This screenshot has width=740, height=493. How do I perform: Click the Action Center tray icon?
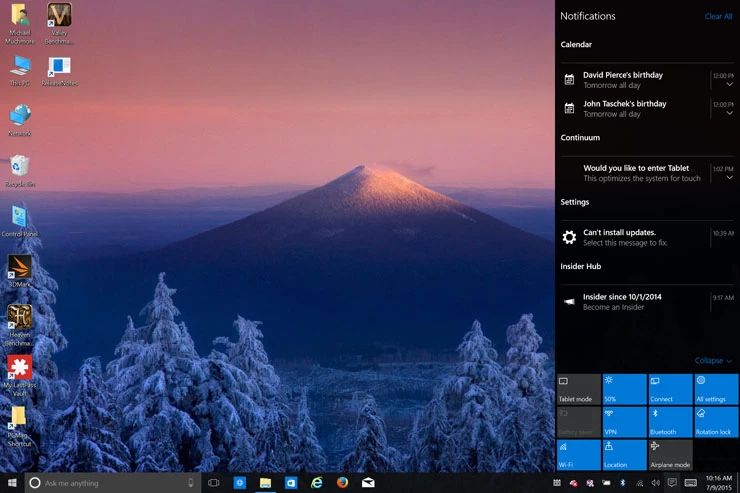coord(672,483)
